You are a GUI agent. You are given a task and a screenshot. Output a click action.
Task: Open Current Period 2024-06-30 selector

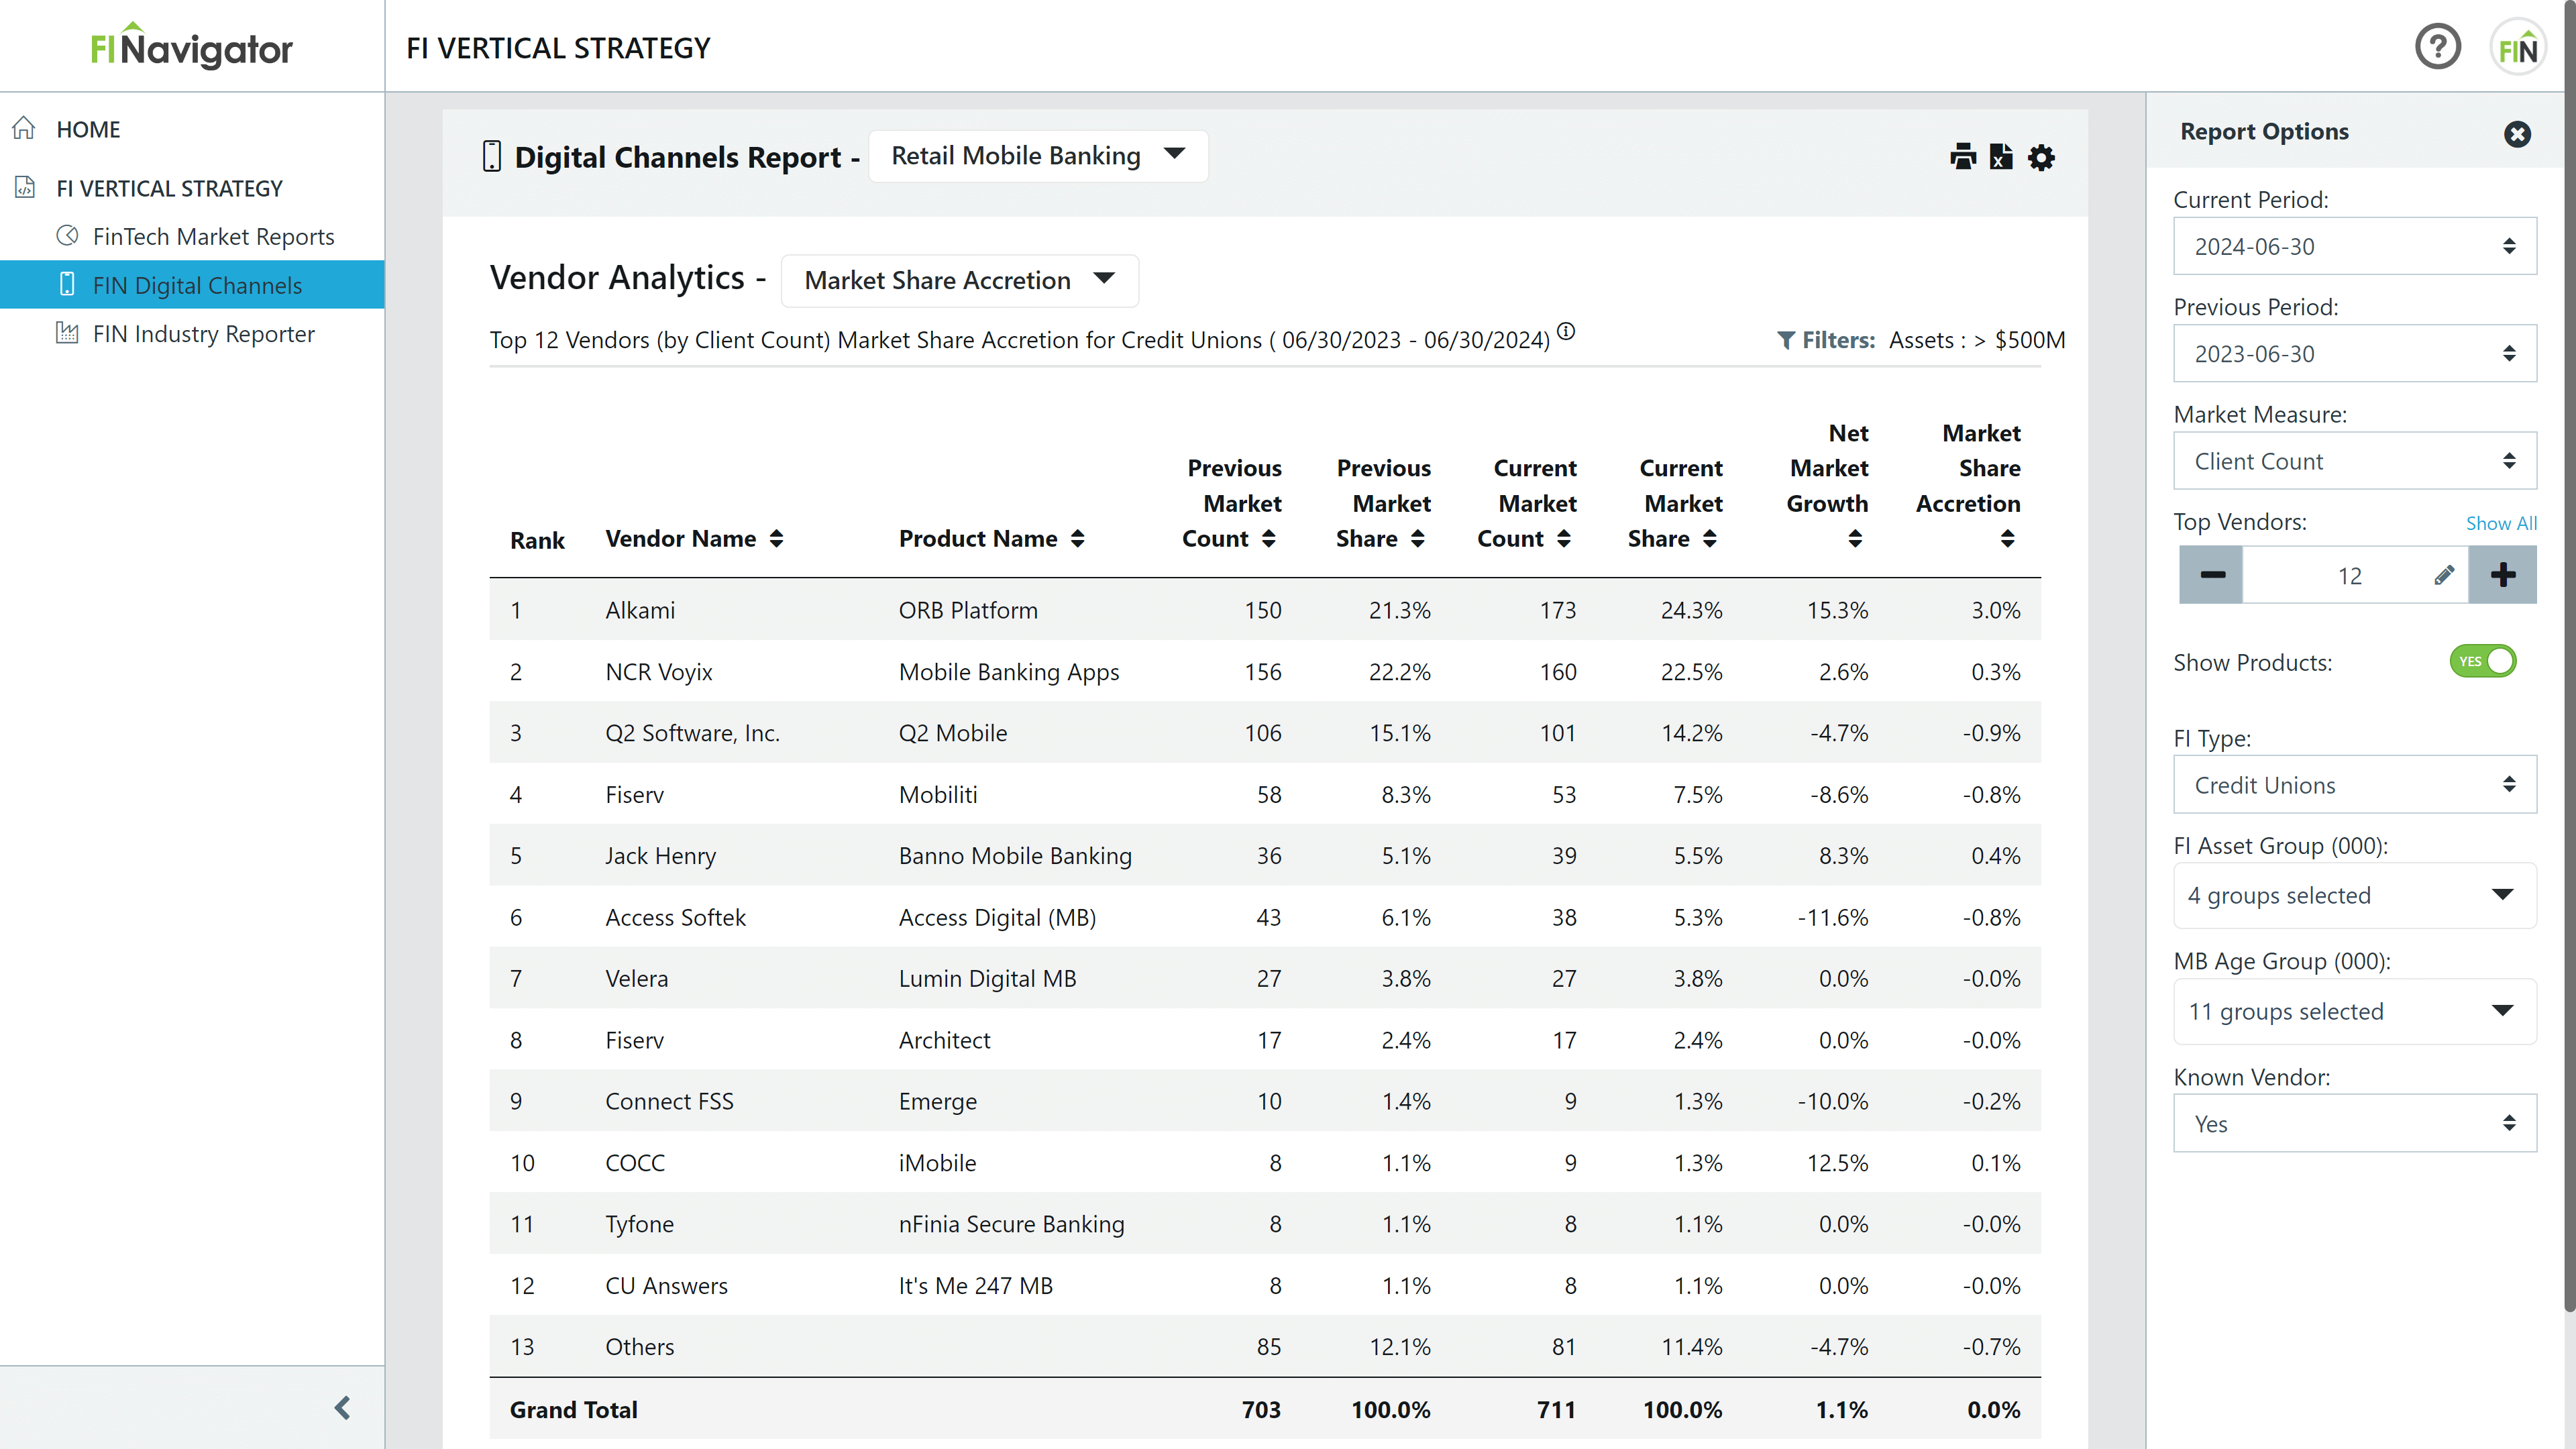pos(2355,246)
